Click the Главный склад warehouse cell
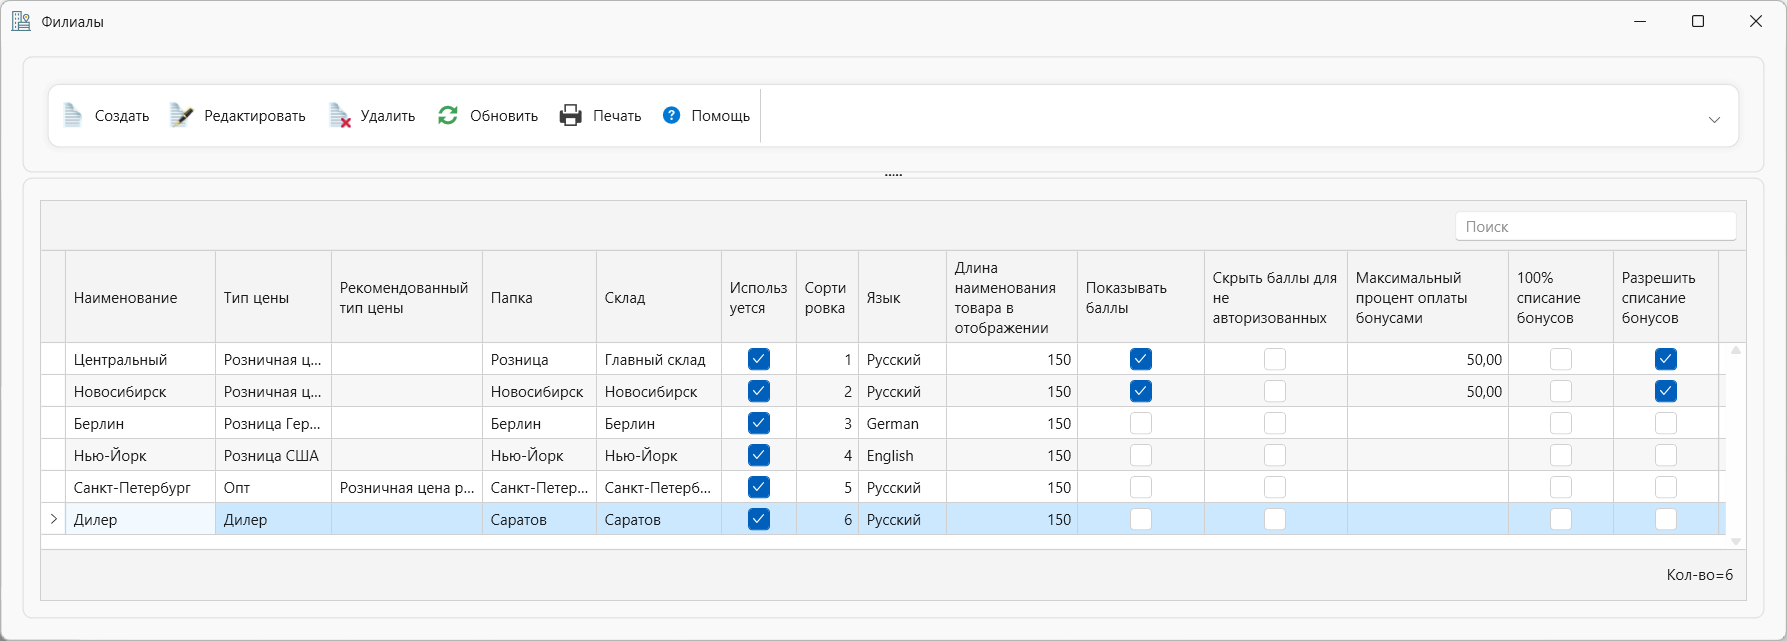This screenshot has height=641, width=1787. click(659, 359)
